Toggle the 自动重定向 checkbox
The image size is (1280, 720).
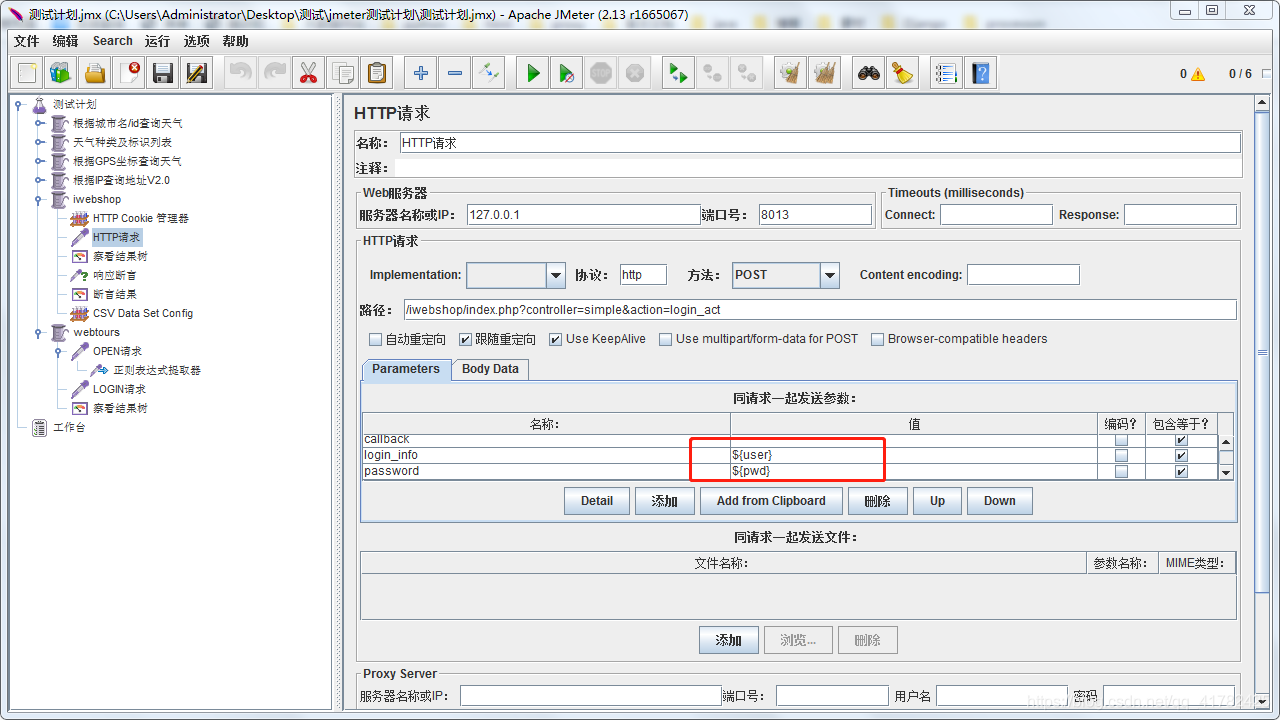click(376, 339)
